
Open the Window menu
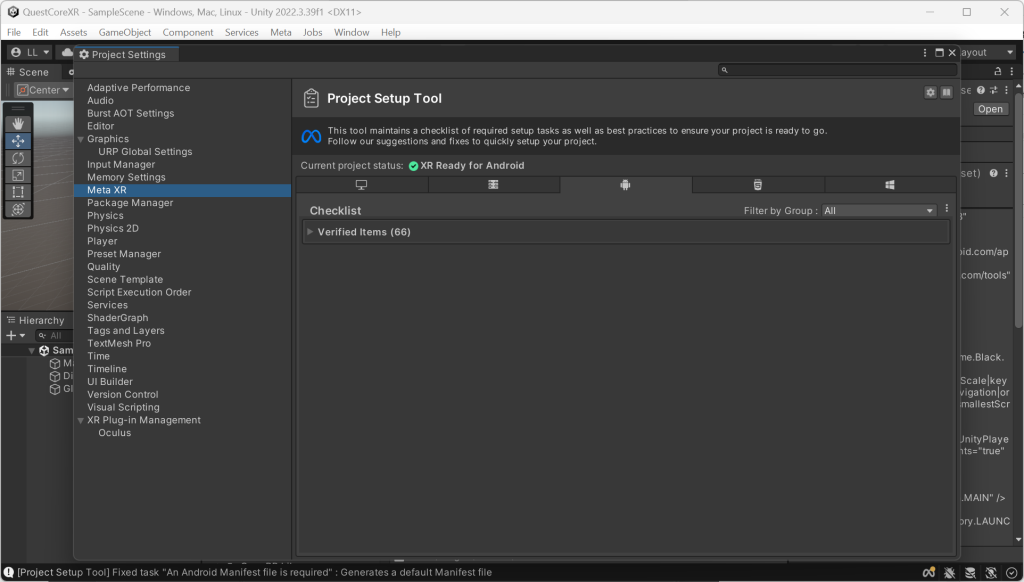click(x=351, y=32)
